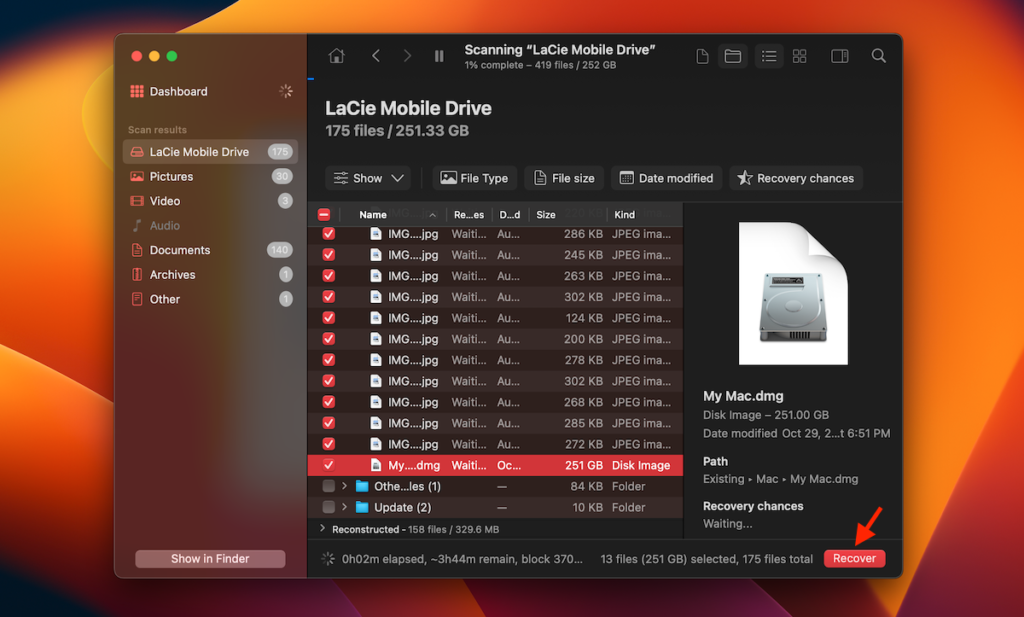The image size is (1024, 617).
Task: Click the Show in Finder button
Action: point(210,558)
